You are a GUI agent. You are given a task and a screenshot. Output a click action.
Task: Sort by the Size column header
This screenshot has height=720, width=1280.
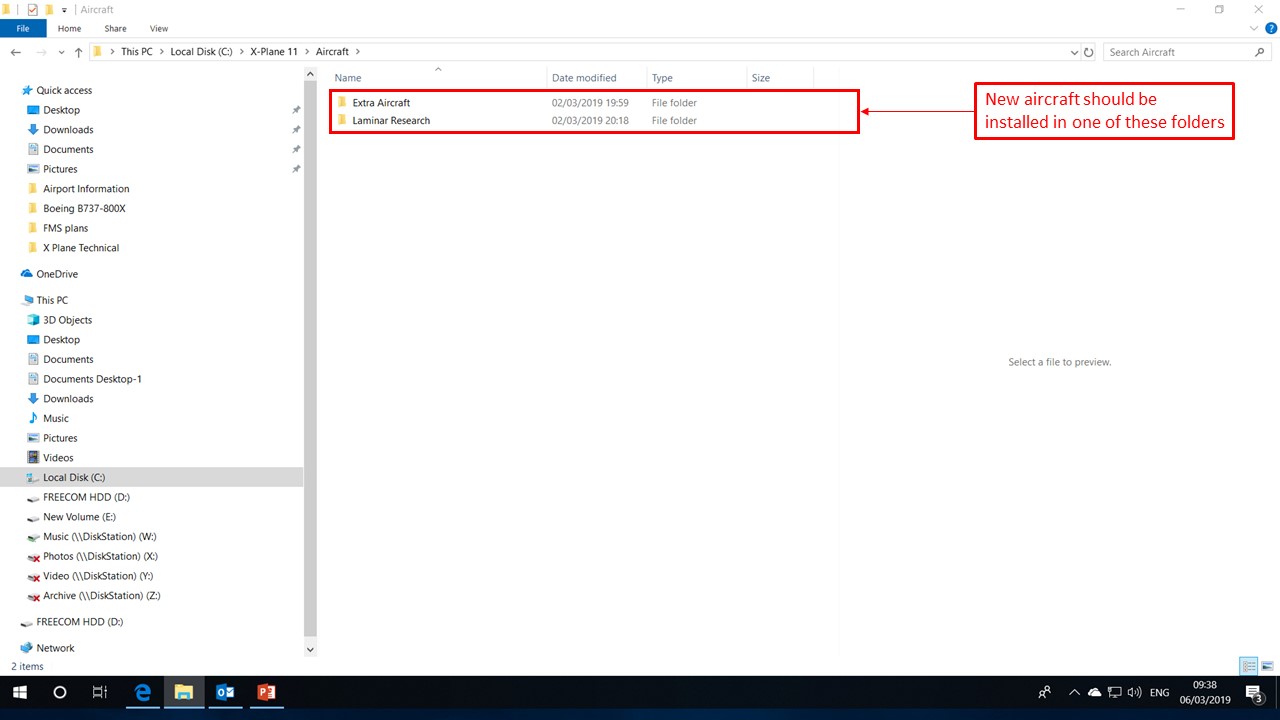[780, 77]
